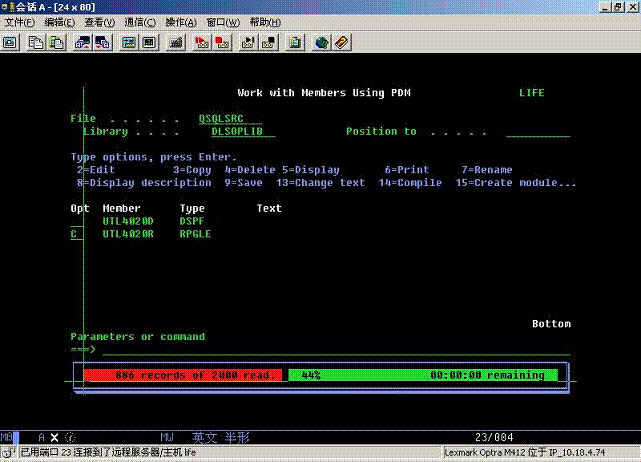Click the 5=Display option text
Screen dimensions: 641x462
pyautogui.click(x=311, y=170)
